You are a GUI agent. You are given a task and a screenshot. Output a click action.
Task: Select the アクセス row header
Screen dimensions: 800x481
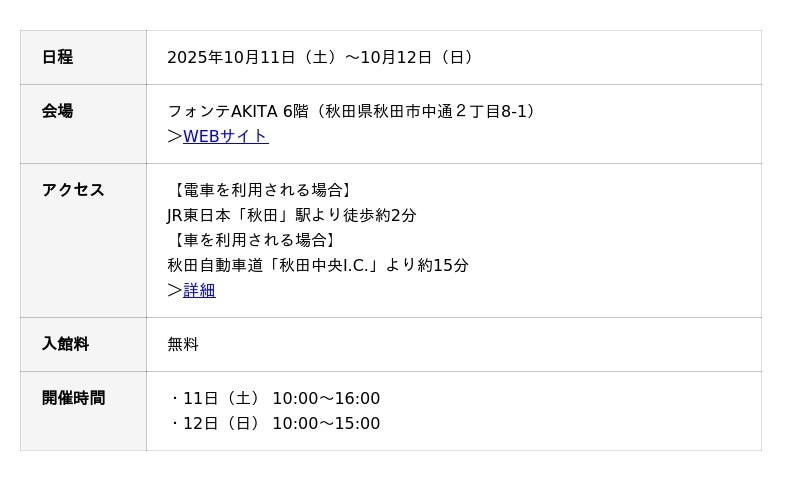[73, 190]
